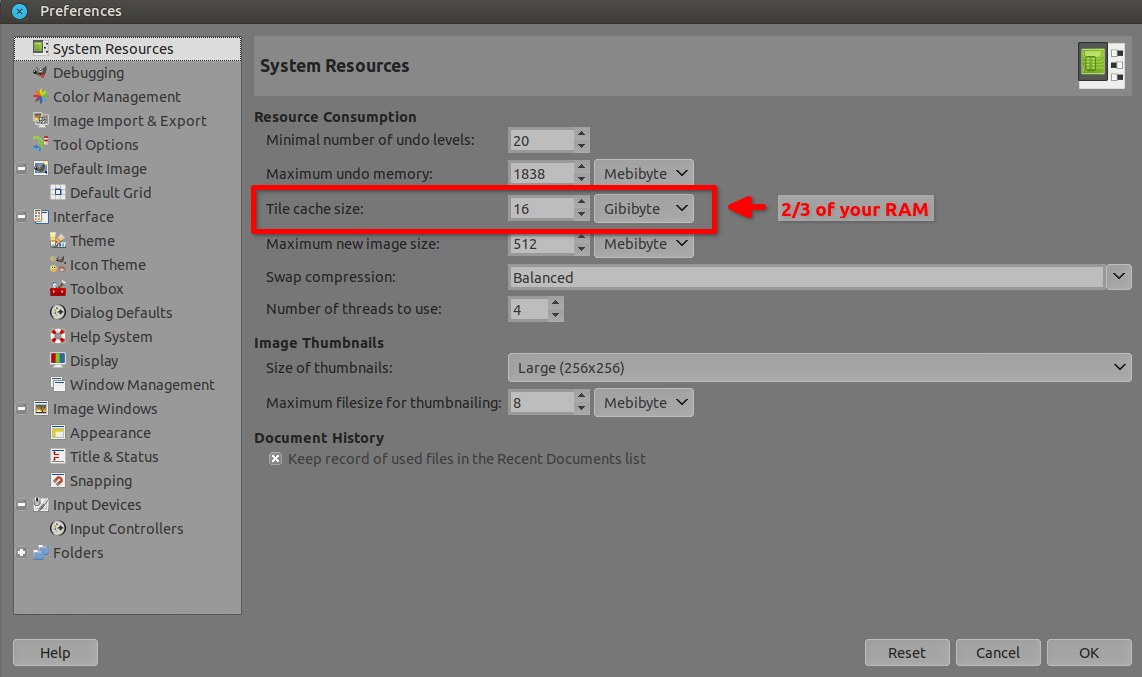Decrease maximum undo memory value

pyautogui.click(x=581, y=180)
